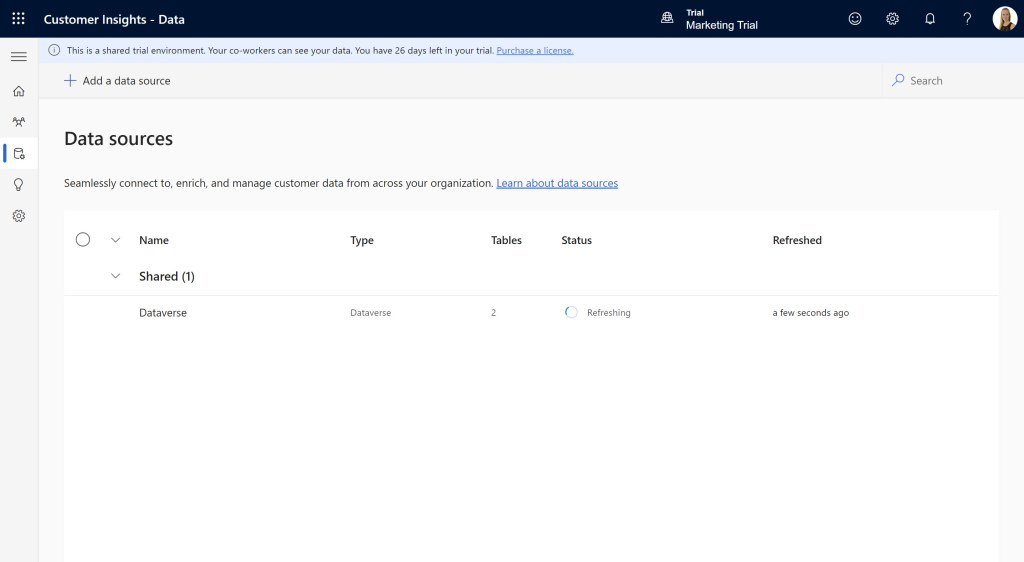Collapse the Shared (1) group
This screenshot has width=1024, height=562.
115,276
